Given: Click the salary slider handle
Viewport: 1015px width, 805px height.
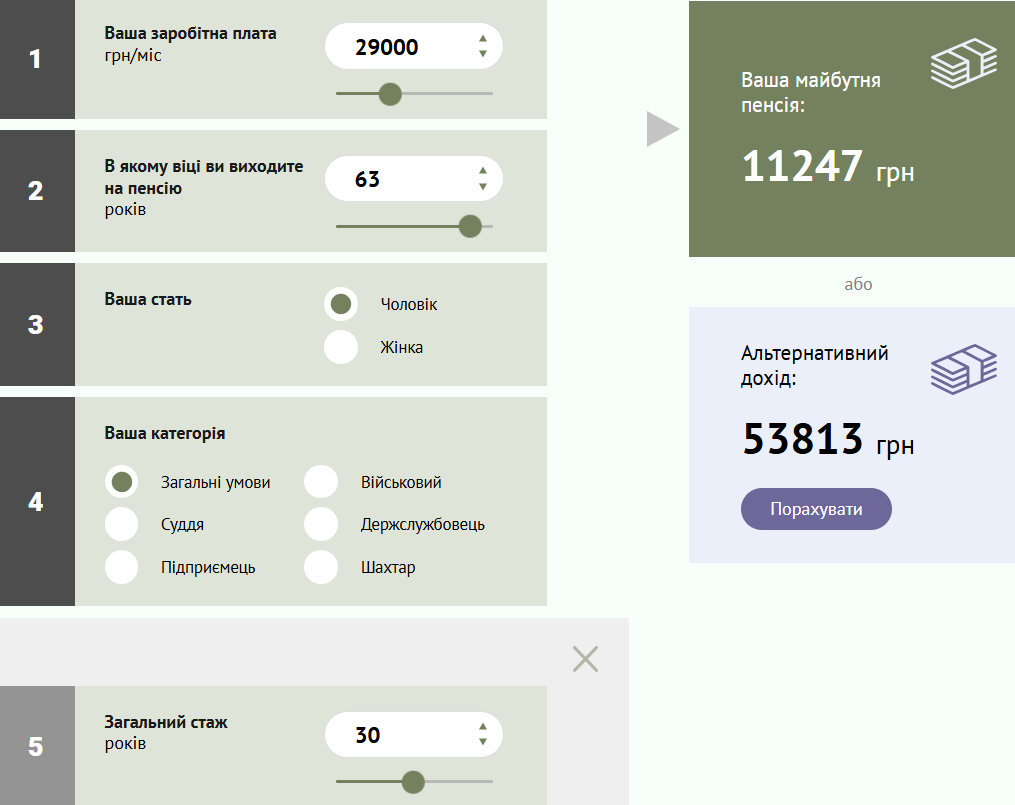Looking at the screenshot, I should (x=390, y=94).
